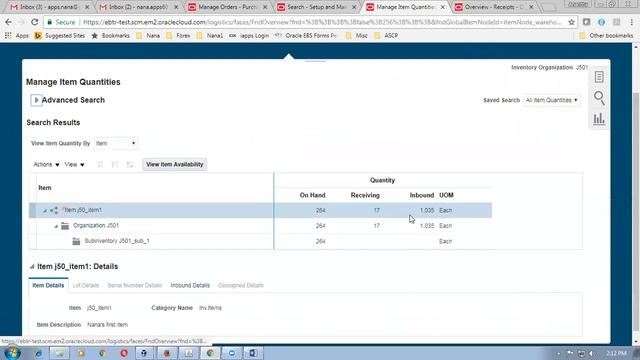
Task: Open the search magnifier icon on right sidebar
Action: (599, 98)
